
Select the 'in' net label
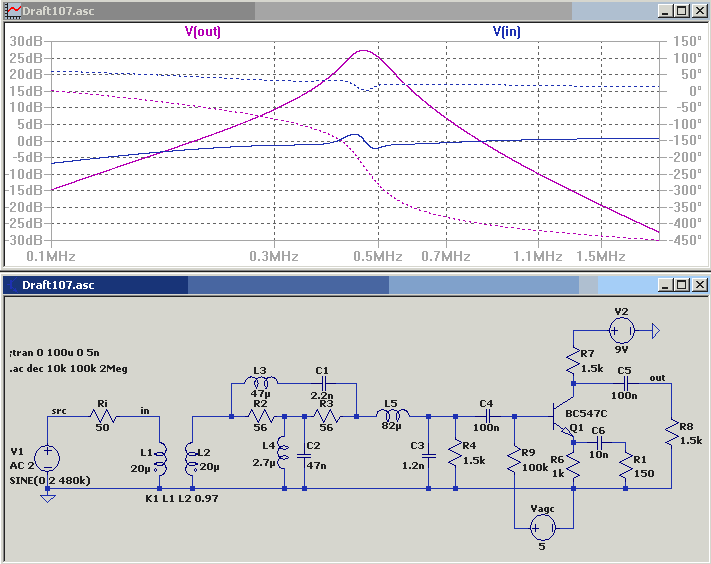pyautogui.click(x=145, y=410)
